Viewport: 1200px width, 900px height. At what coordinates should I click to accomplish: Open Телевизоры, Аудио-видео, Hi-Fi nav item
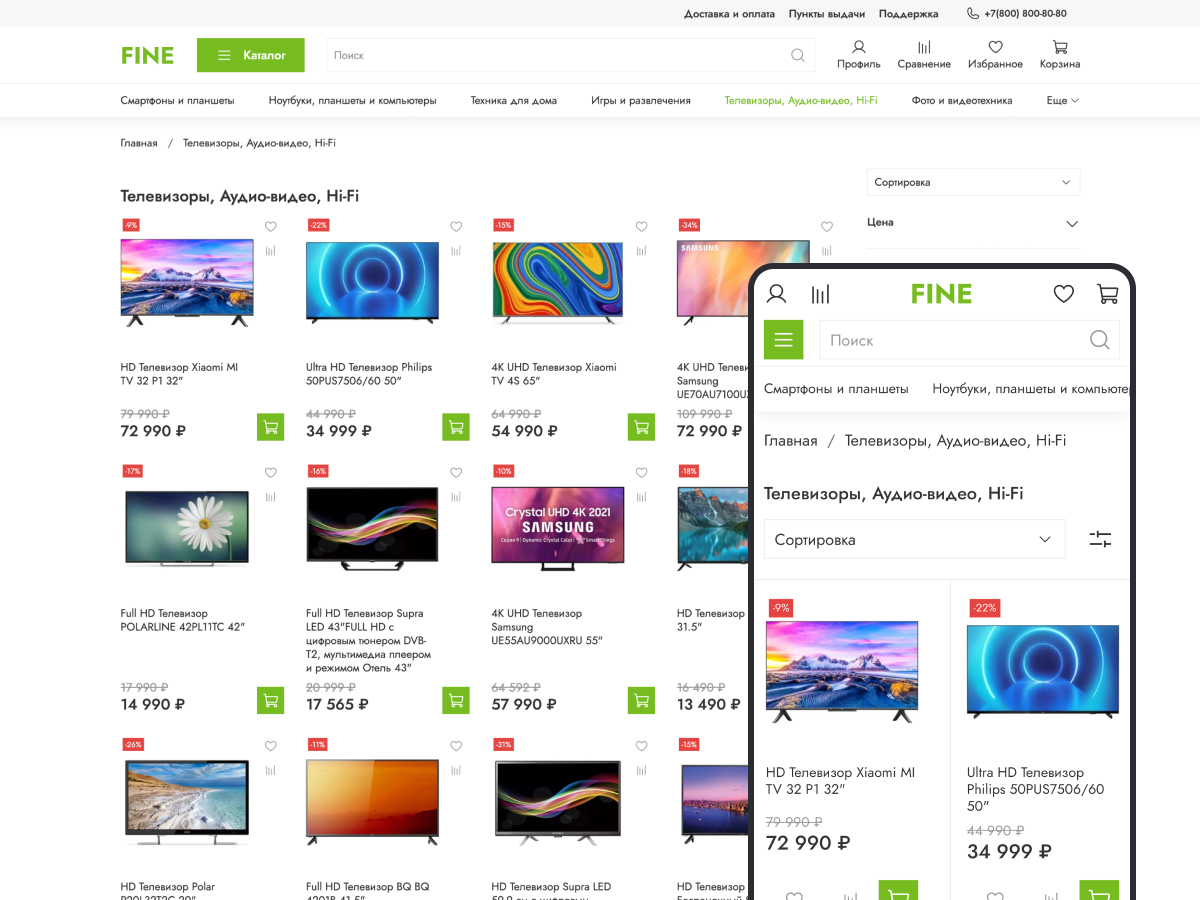801,100
